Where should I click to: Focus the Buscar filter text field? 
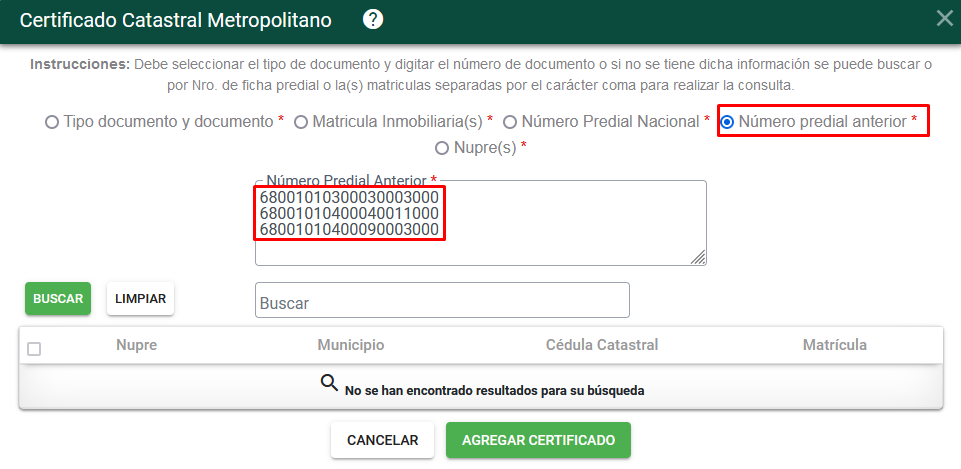(x=443, y=300)
